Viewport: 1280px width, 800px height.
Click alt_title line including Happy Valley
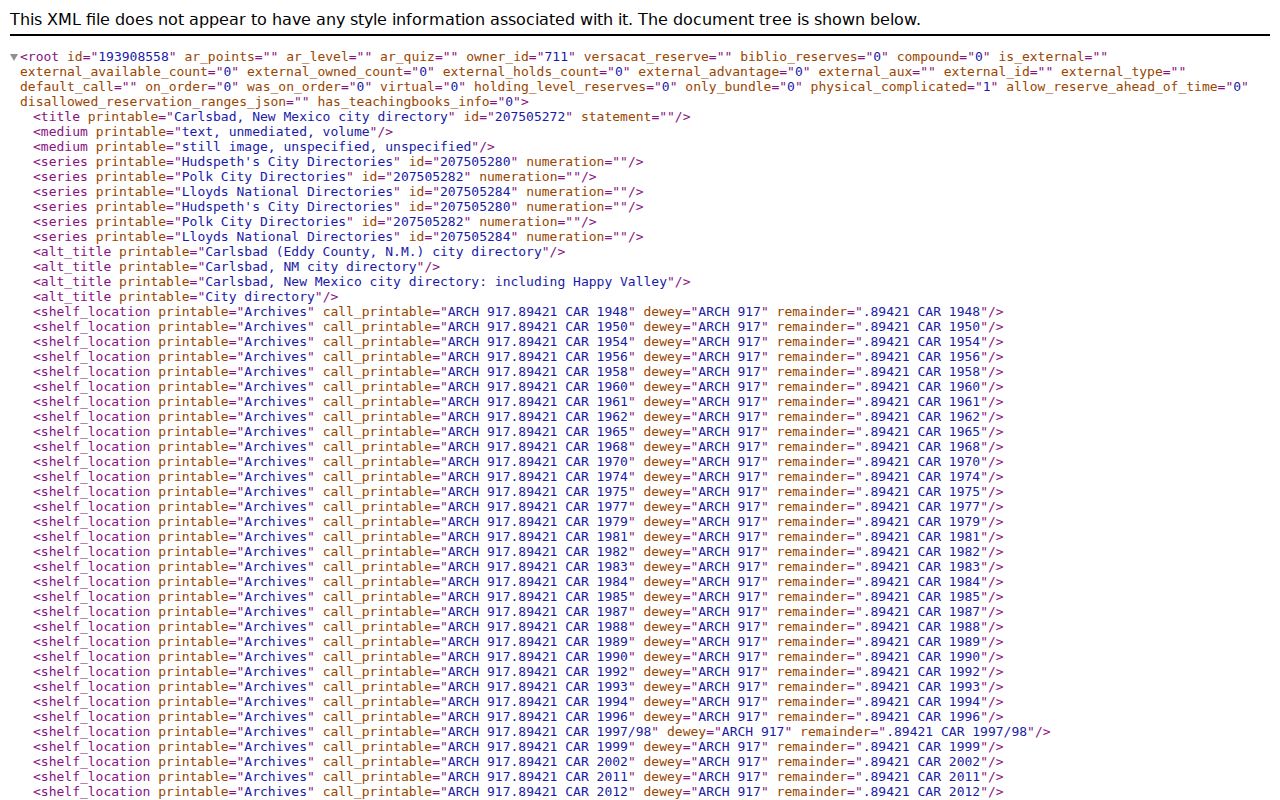coord(362,282)
